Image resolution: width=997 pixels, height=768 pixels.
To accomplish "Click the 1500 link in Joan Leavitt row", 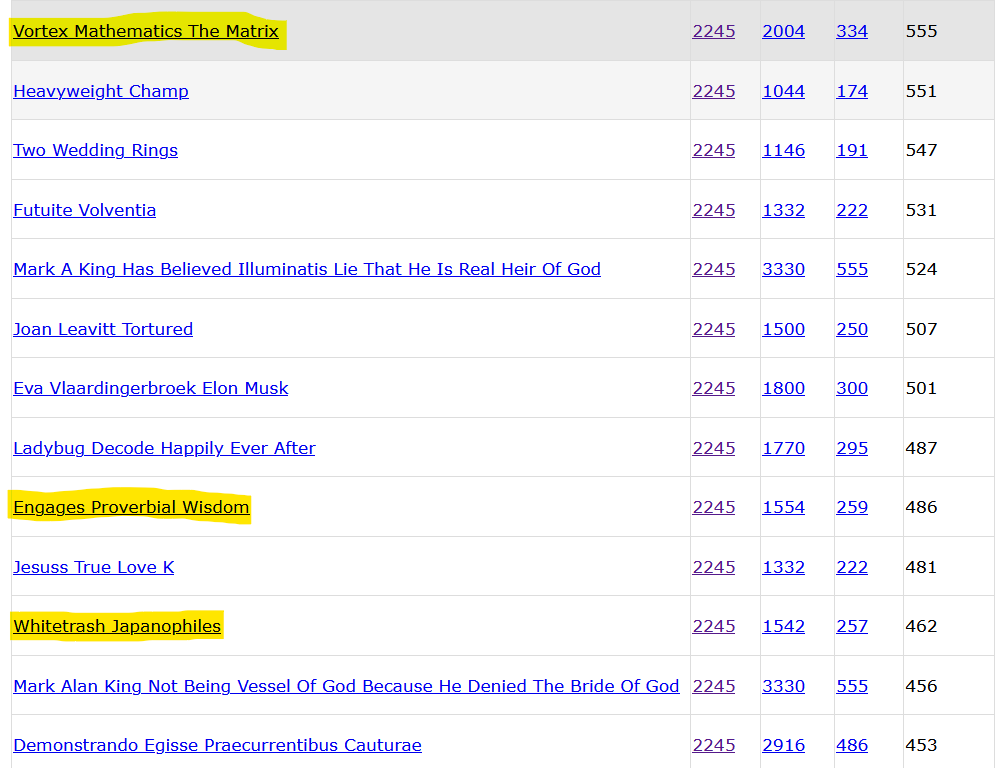I will [x=783, y=329].
